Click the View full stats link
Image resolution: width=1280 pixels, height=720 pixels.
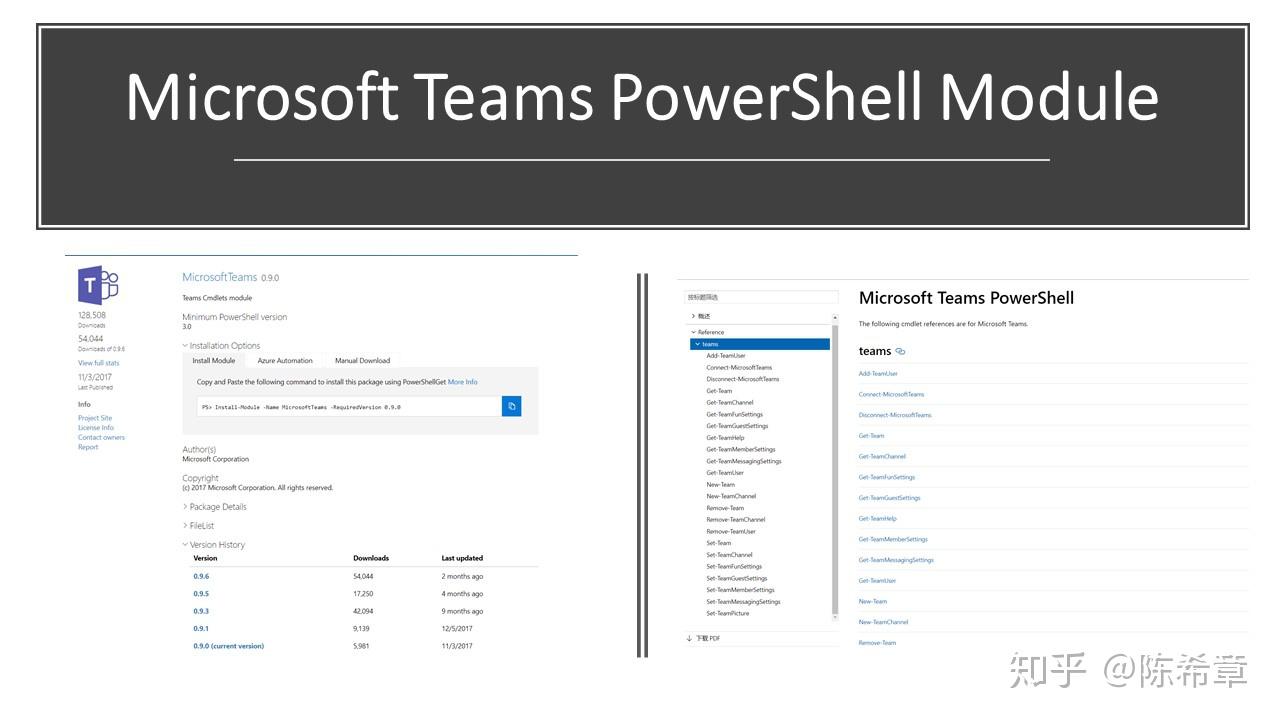click(x=98, y=363)
